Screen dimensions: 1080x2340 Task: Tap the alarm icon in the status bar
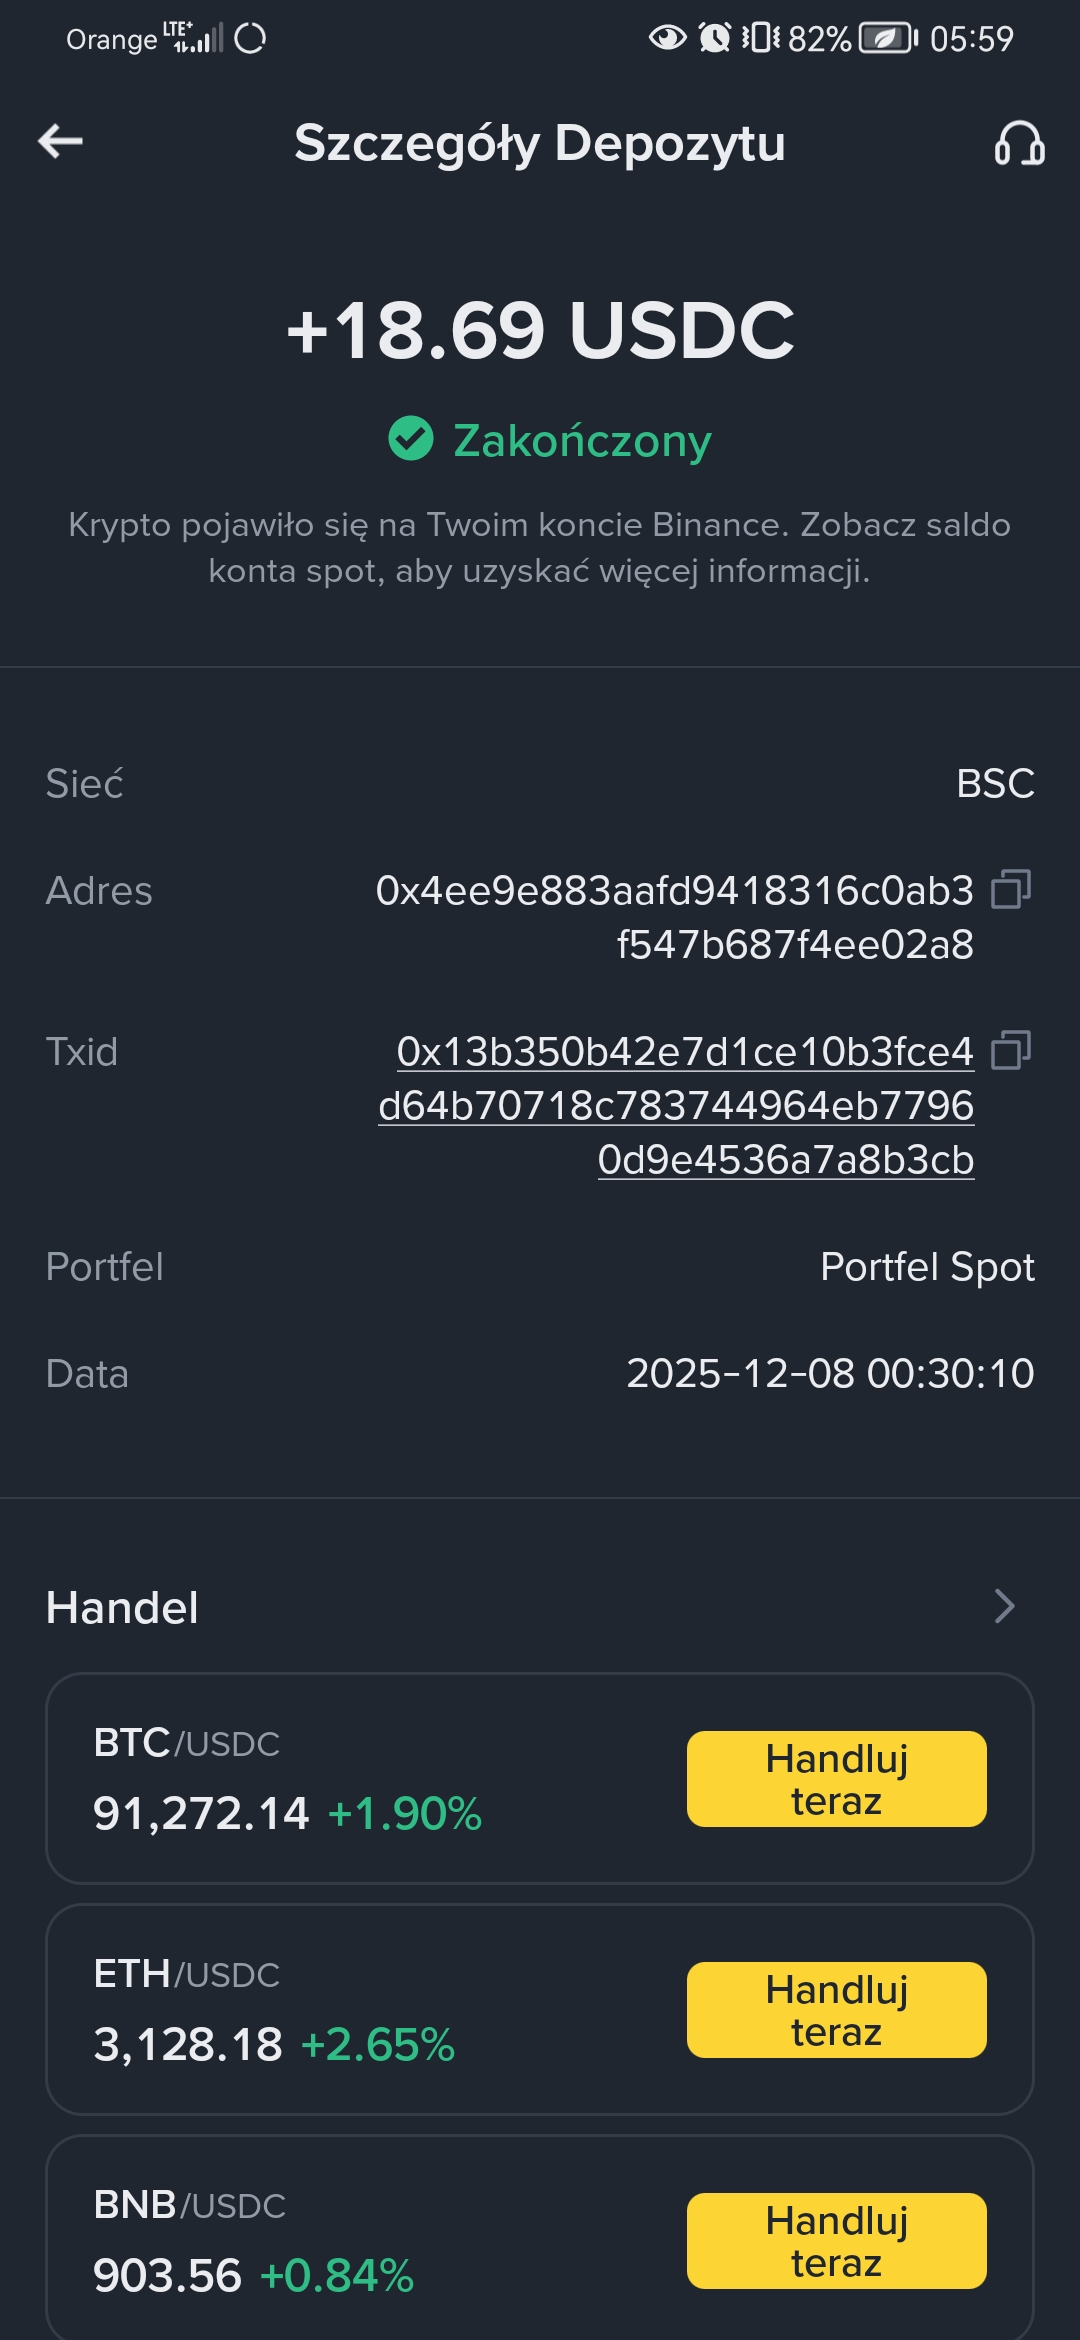[714, 39]
